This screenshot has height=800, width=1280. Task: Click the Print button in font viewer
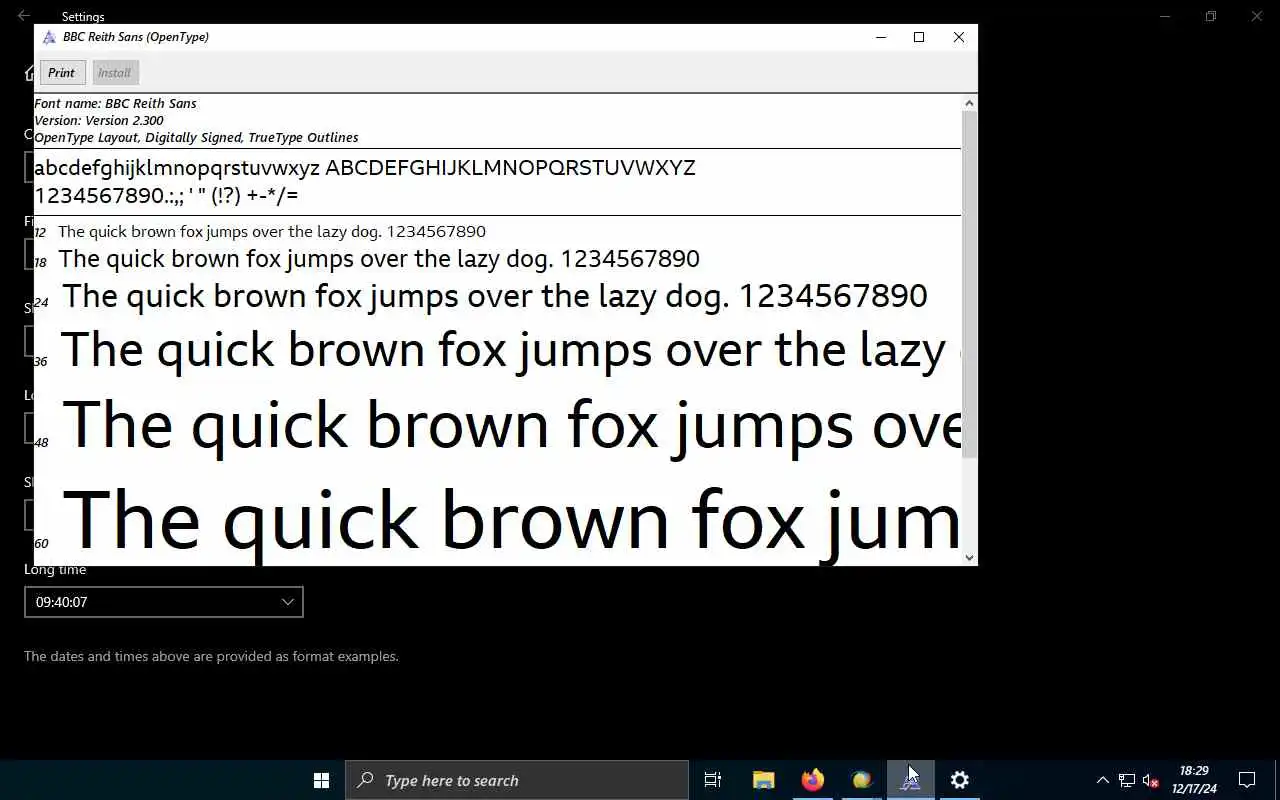pyautogui.click(x=62, y=73)
